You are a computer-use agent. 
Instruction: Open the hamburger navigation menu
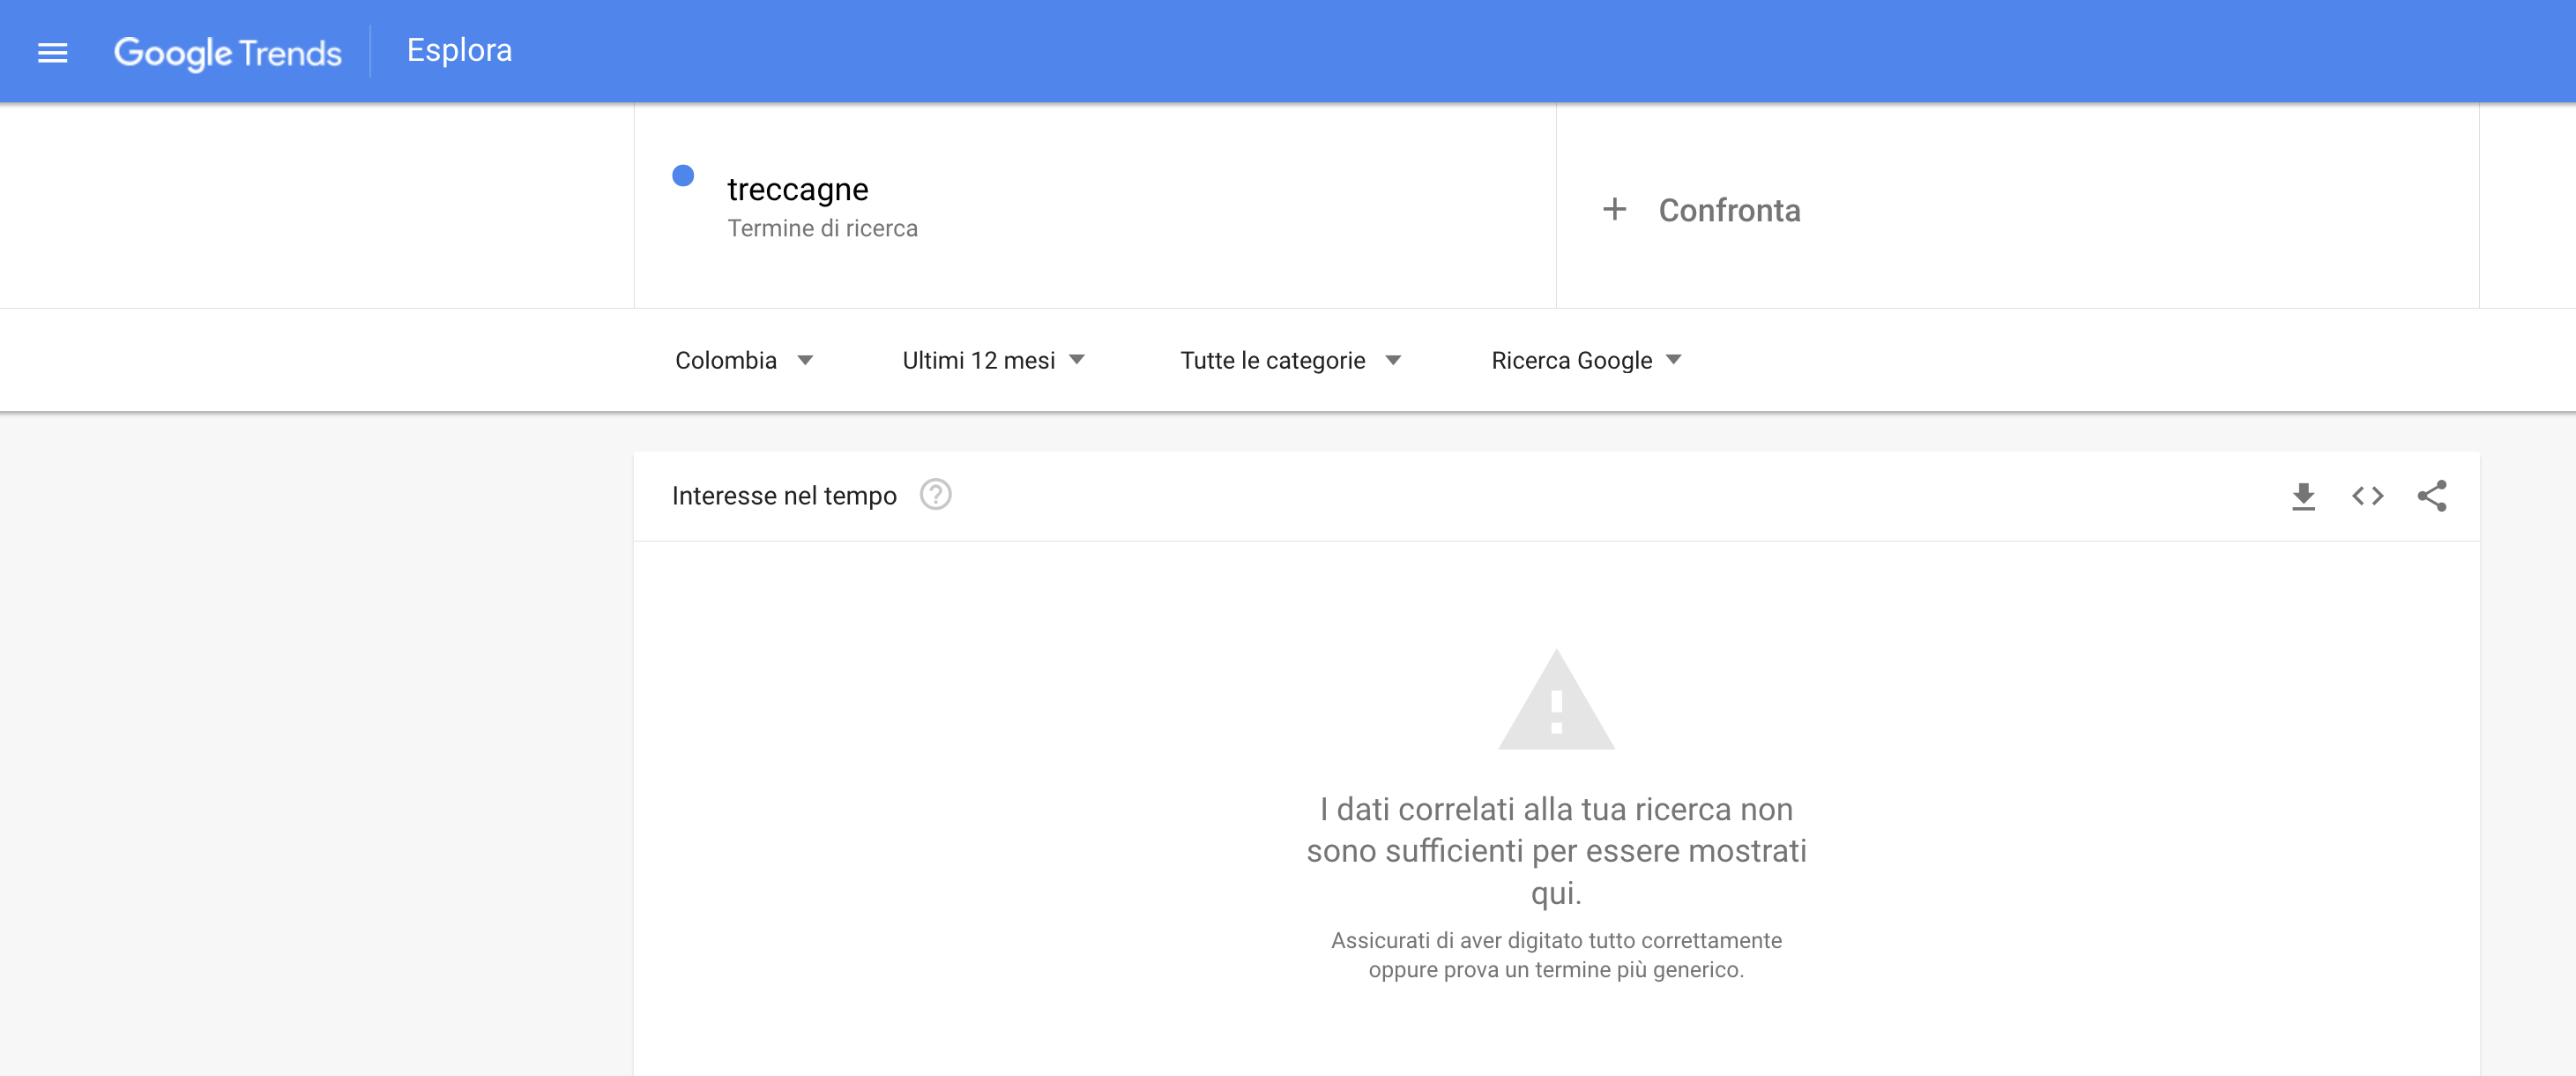[52, 53]
